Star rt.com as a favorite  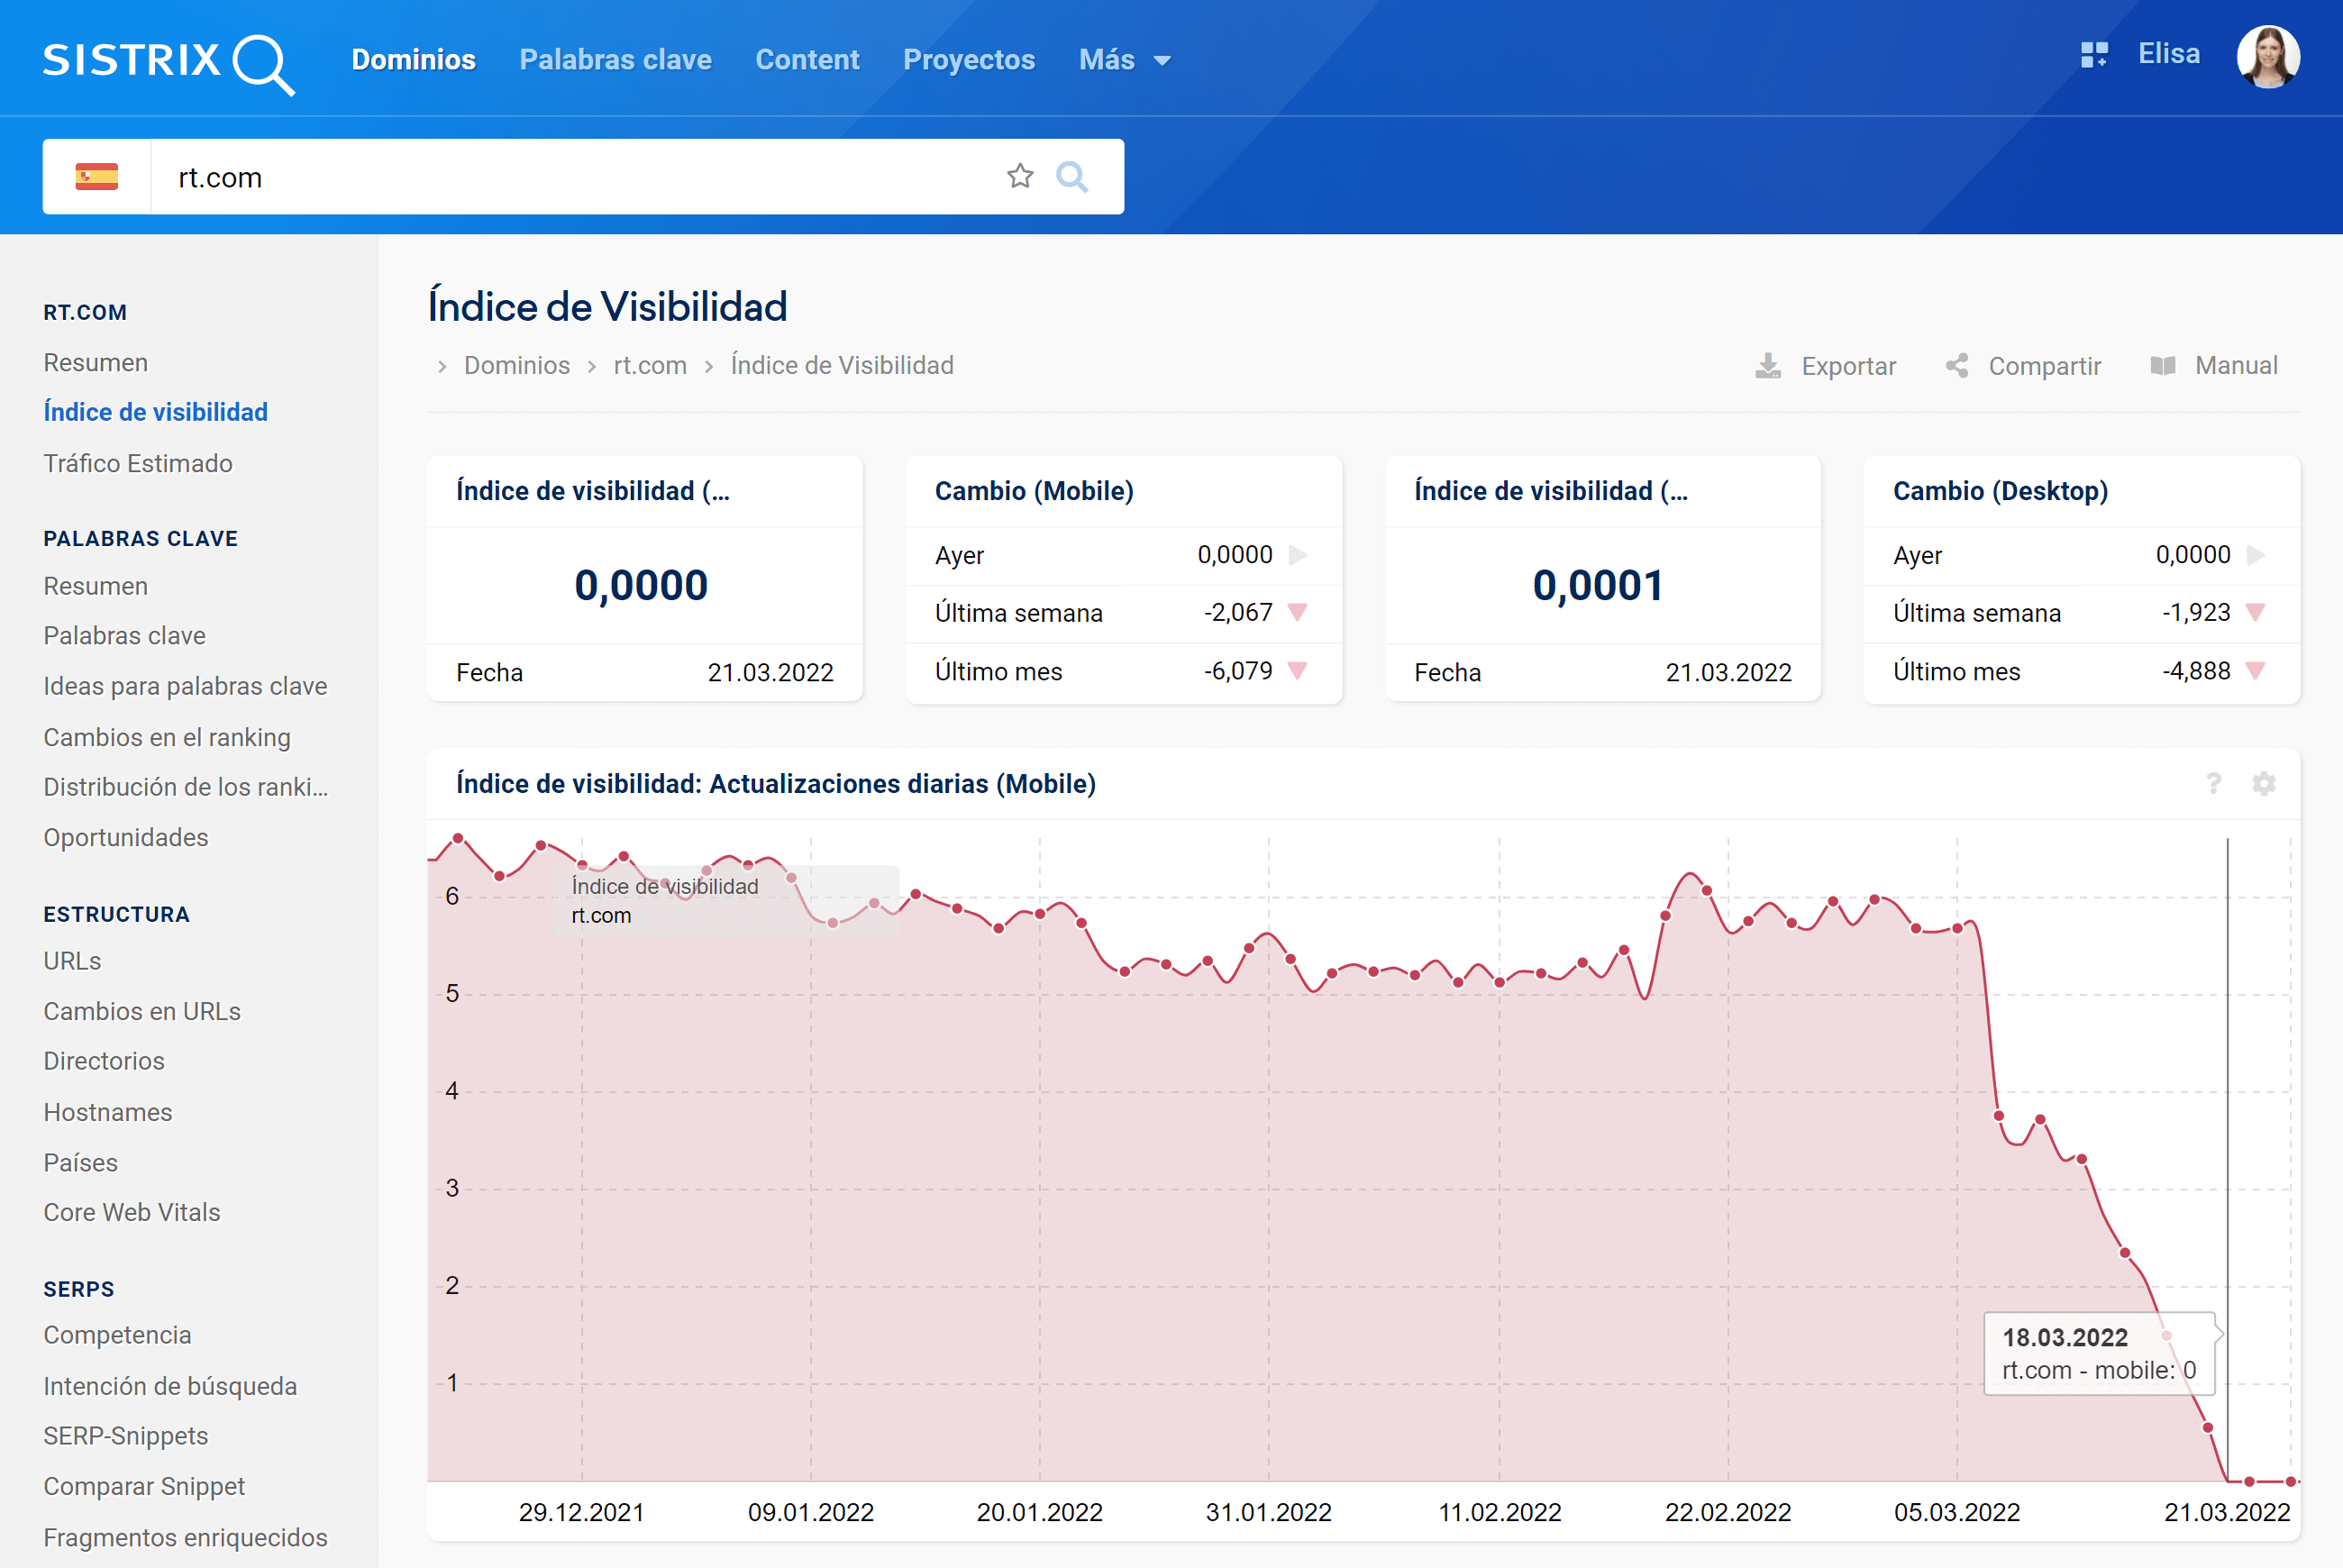coord(1019,177)
